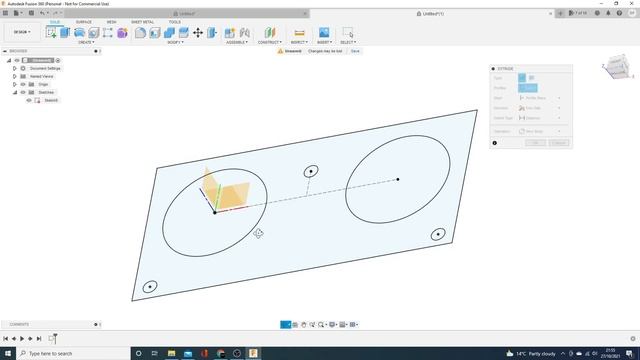Jump to timeline start
The image size is (640, 360).
(x=6, y=338)
